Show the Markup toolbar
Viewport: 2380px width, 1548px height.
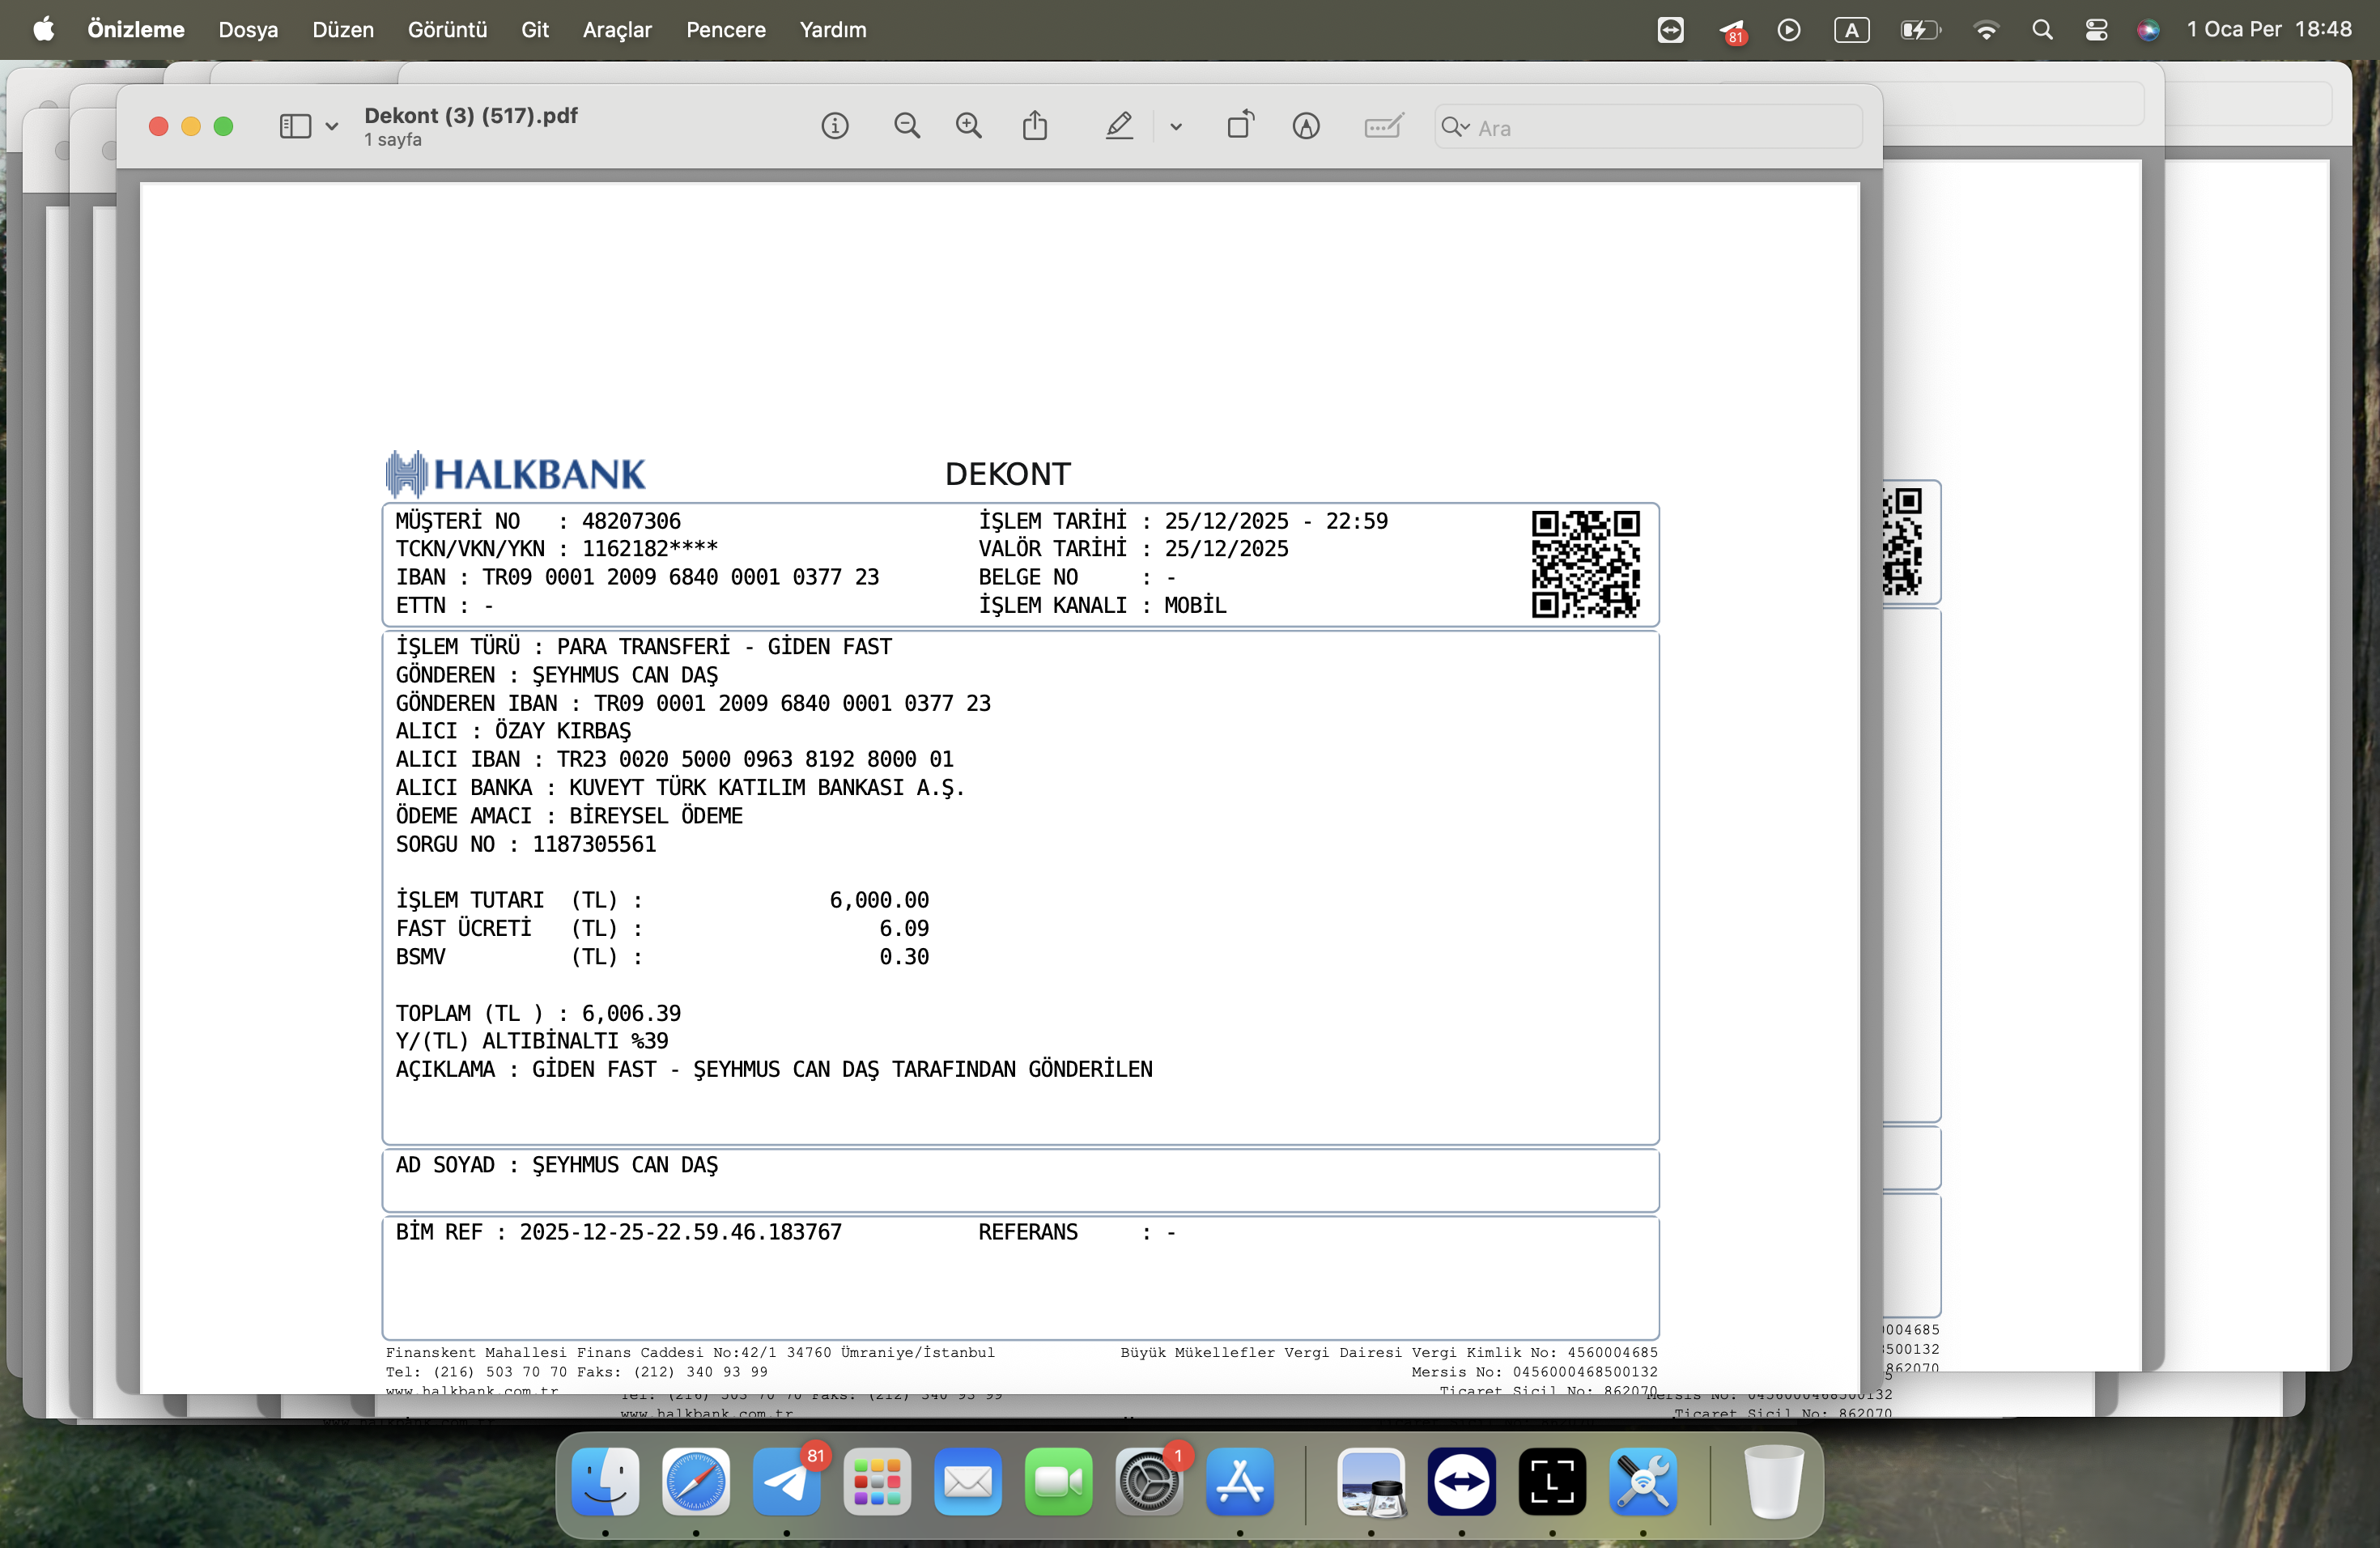(x=1306, y=126)
